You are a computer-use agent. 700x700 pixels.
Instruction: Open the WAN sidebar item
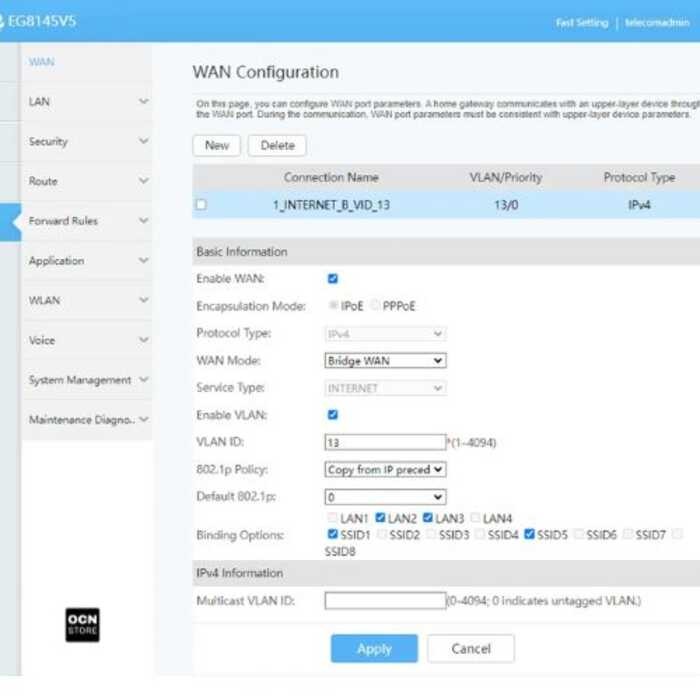pos(42,62)
